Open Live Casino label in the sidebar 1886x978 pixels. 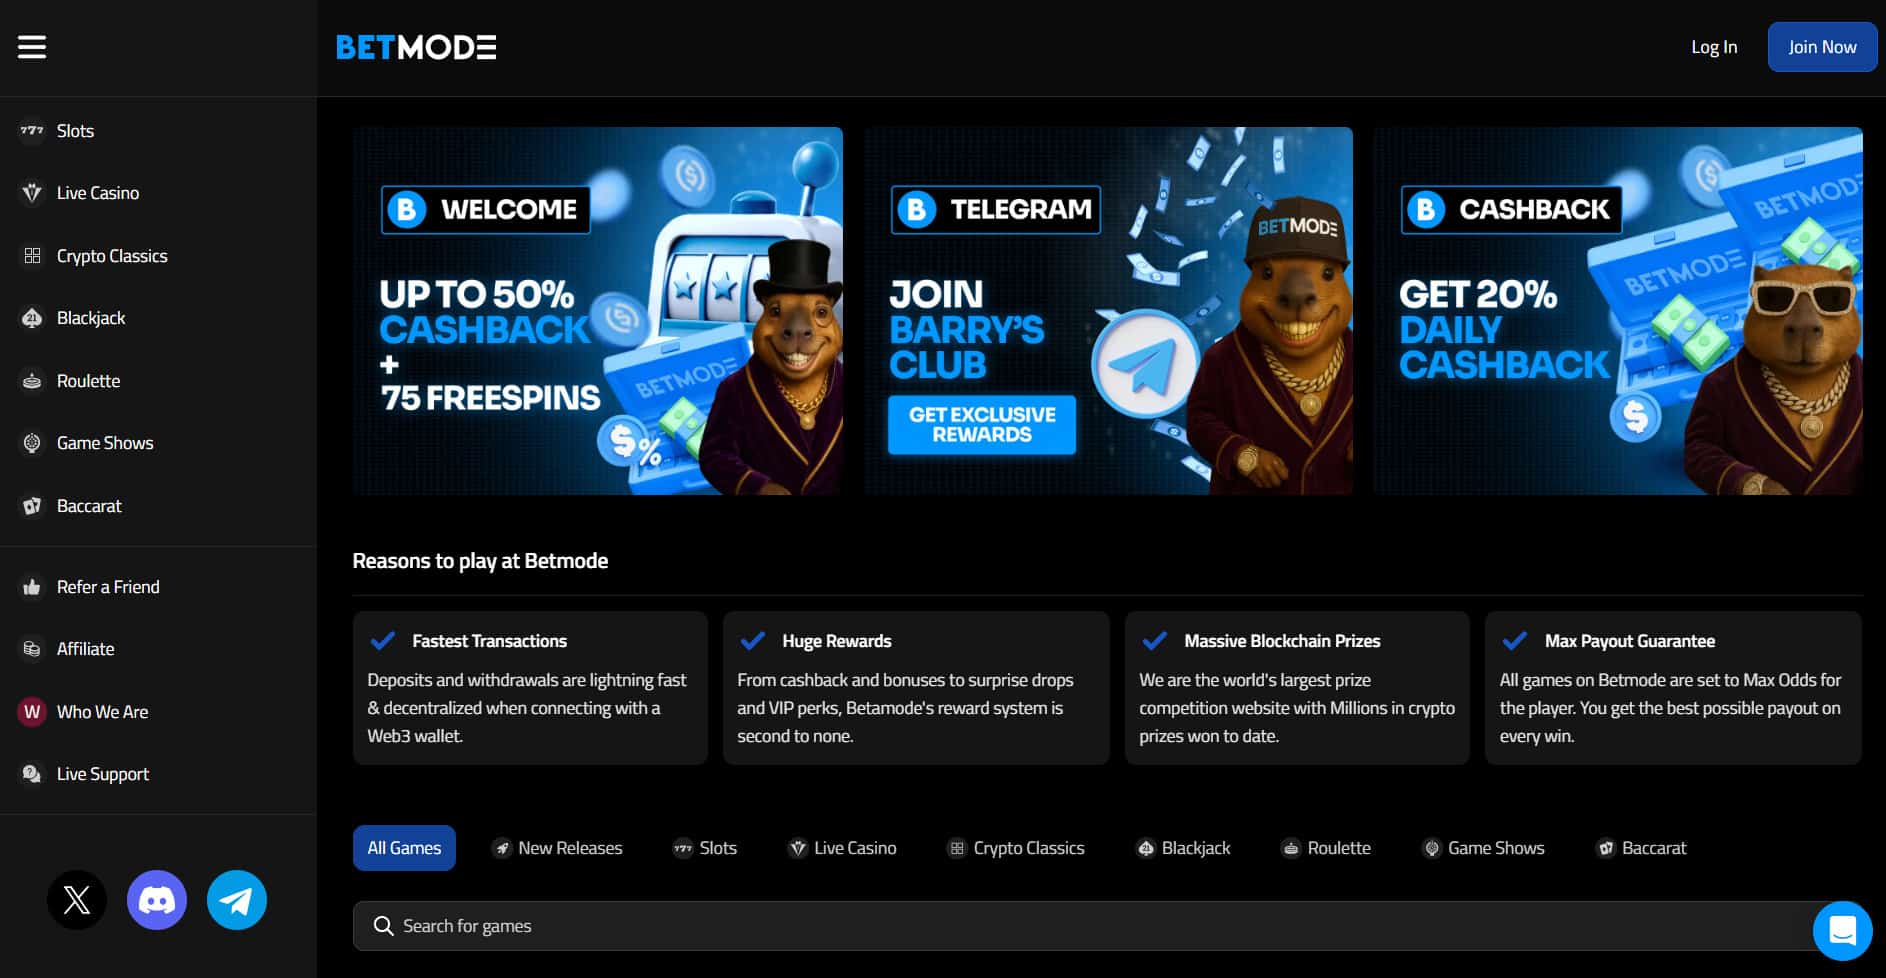click(x=98, y=193)
